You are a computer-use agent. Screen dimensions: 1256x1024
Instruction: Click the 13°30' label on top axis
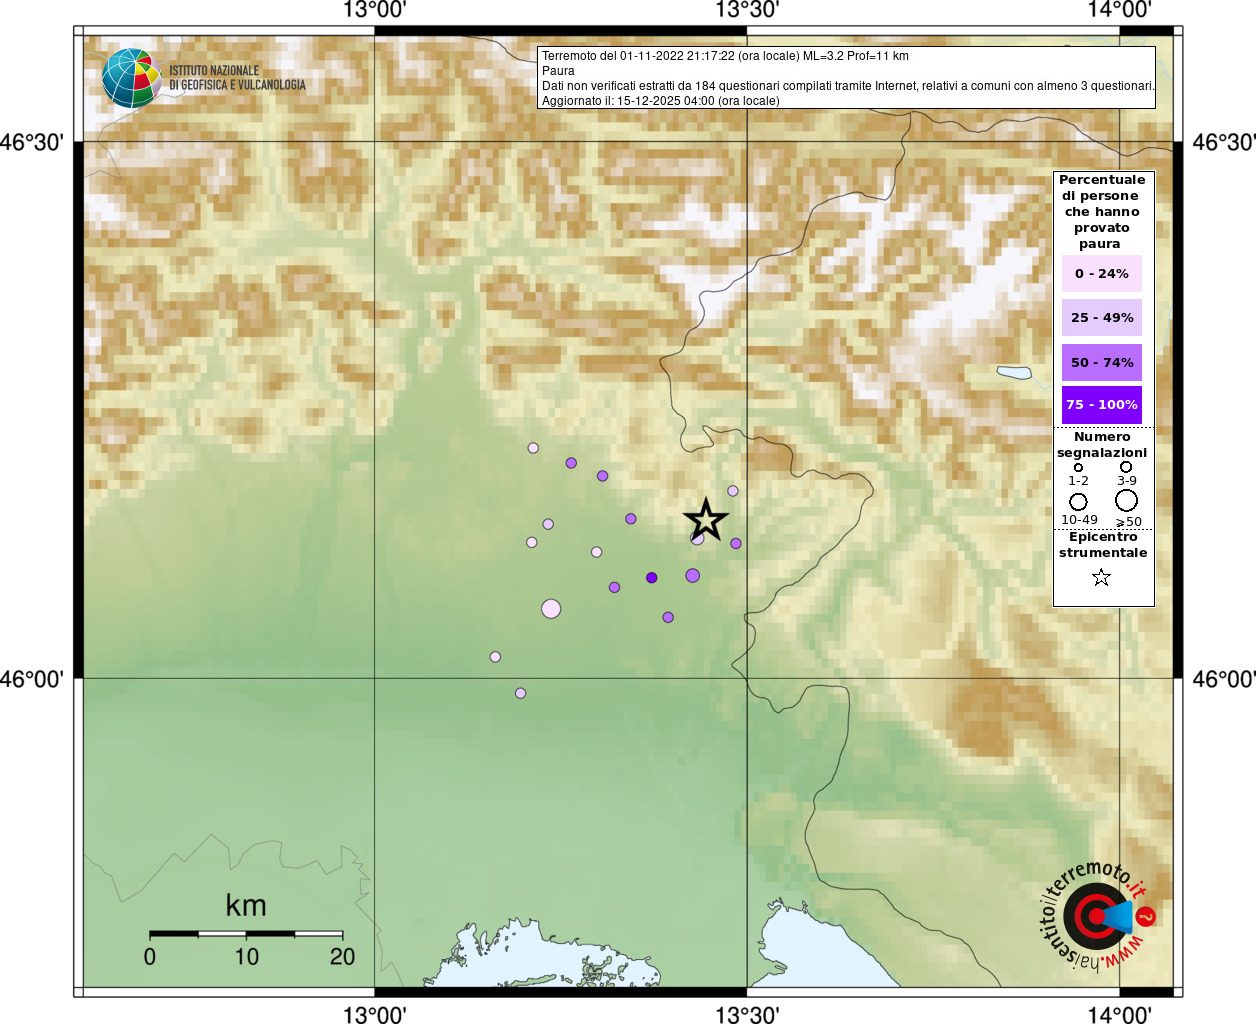tap(747, 10)
